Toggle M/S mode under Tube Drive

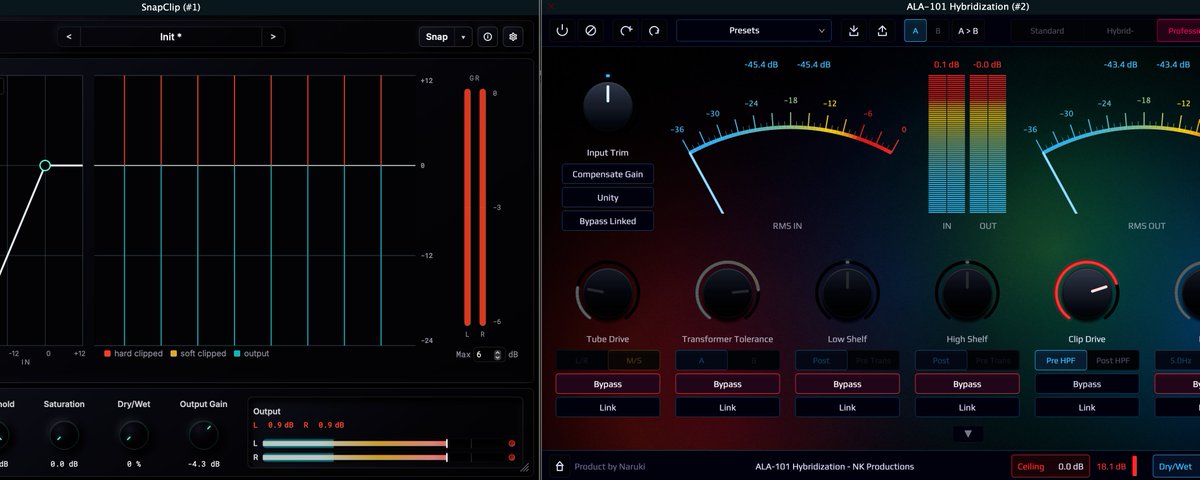633,360
